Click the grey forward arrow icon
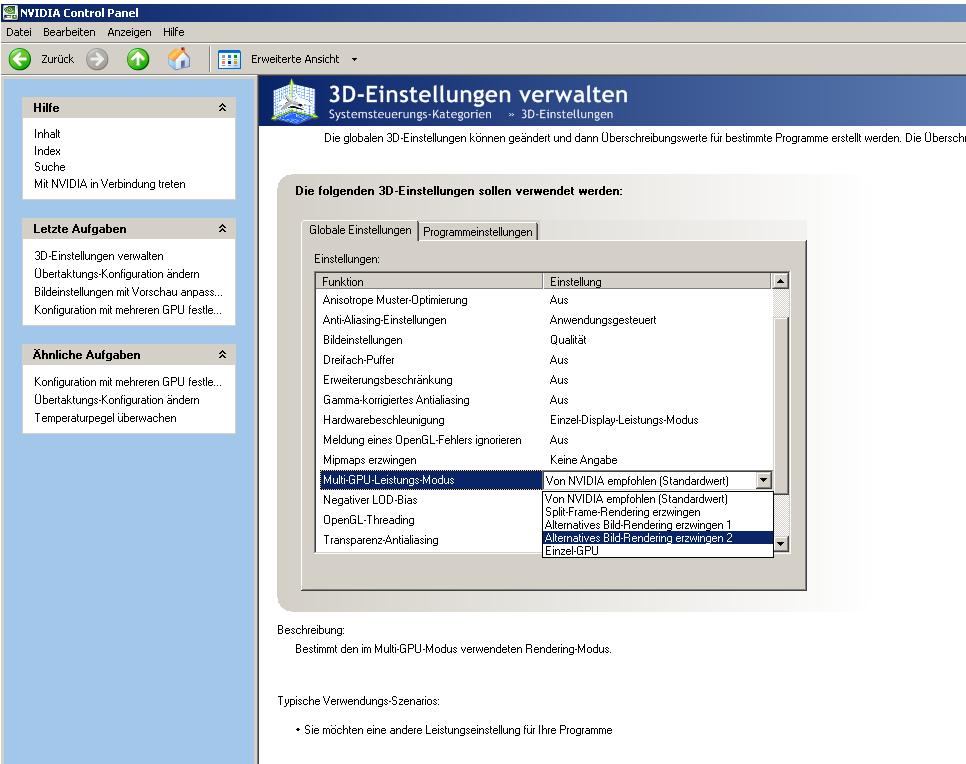This screenshot has height=764, width=966. (97, 59)
